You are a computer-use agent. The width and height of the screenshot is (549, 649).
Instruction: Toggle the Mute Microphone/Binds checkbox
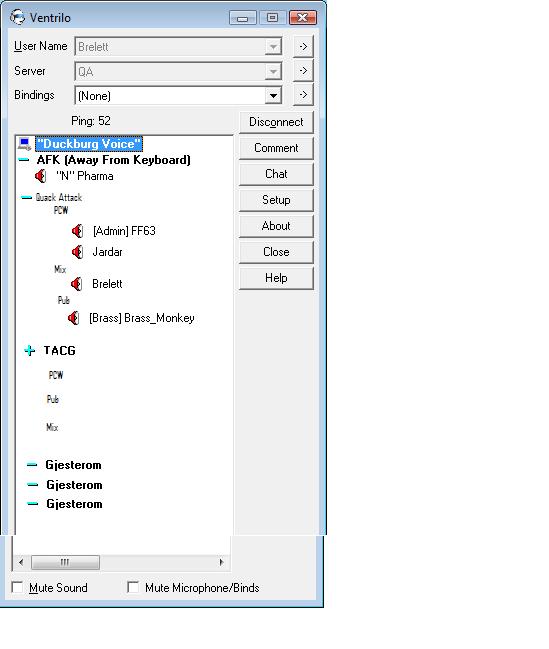click(x=133, y=587)
